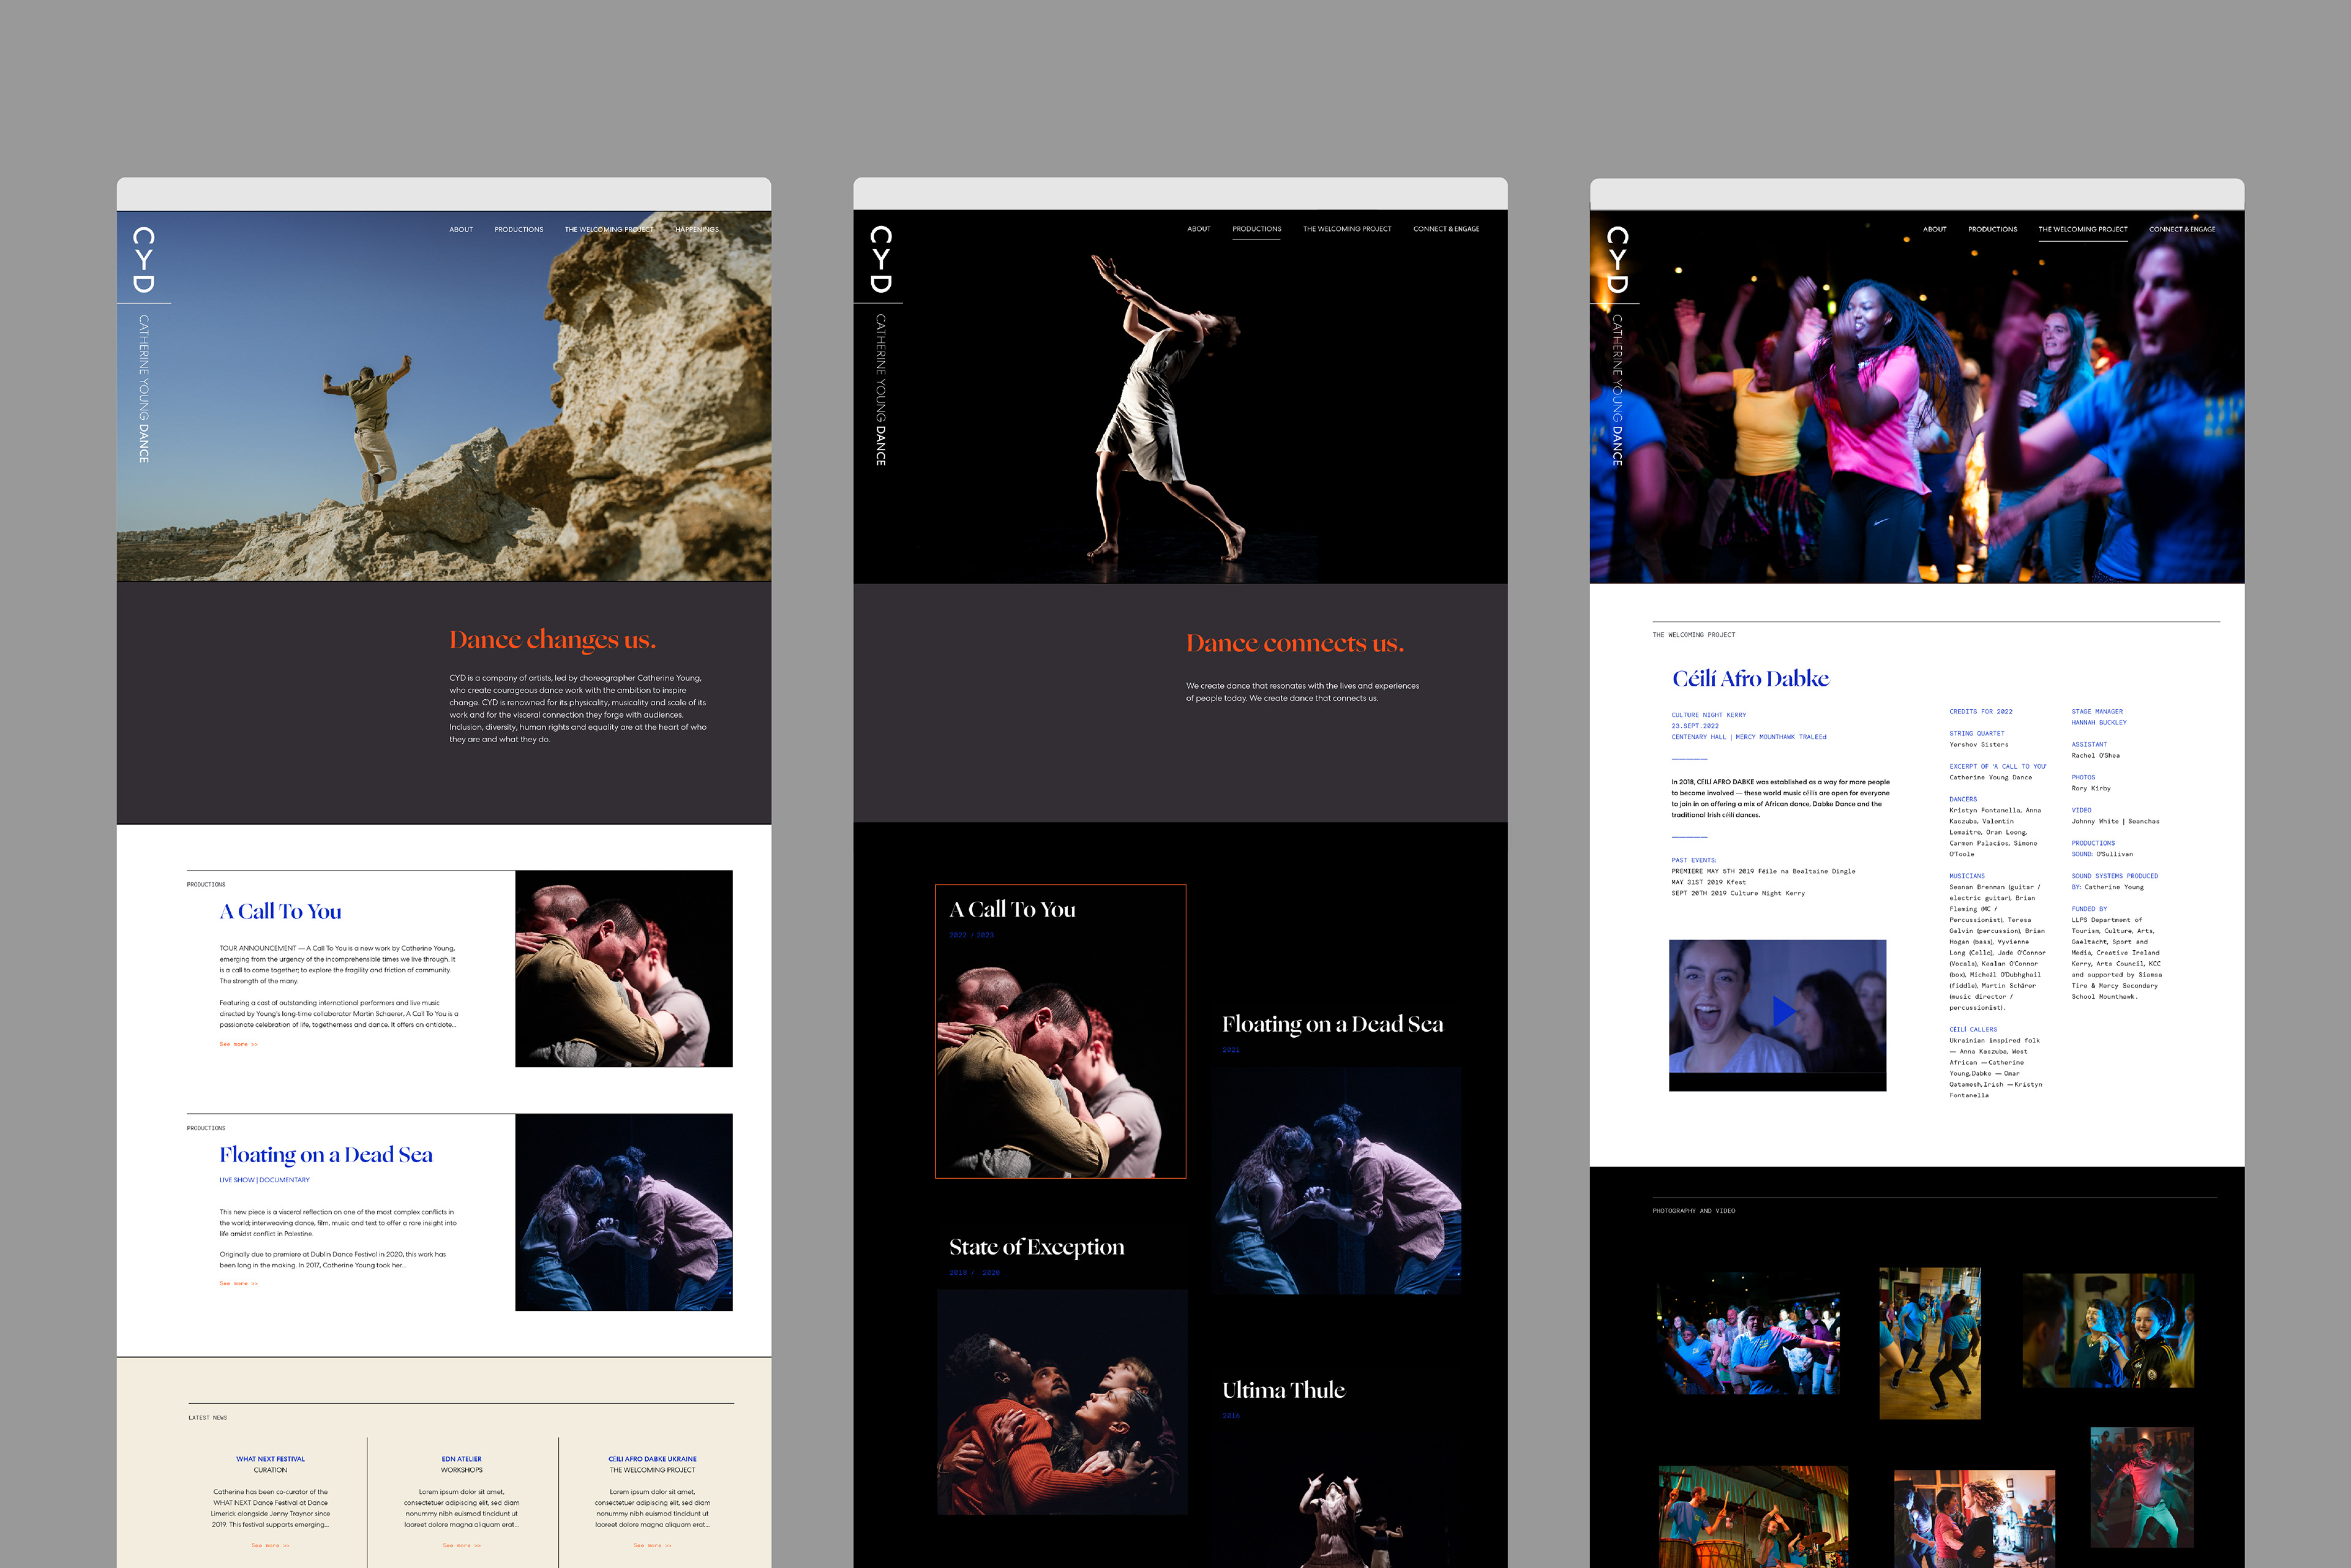The height and width of the screenshot is (1568, 2351).
Task: Click CYD logo over the rocky desert photo
Action: tap(144, 260)
